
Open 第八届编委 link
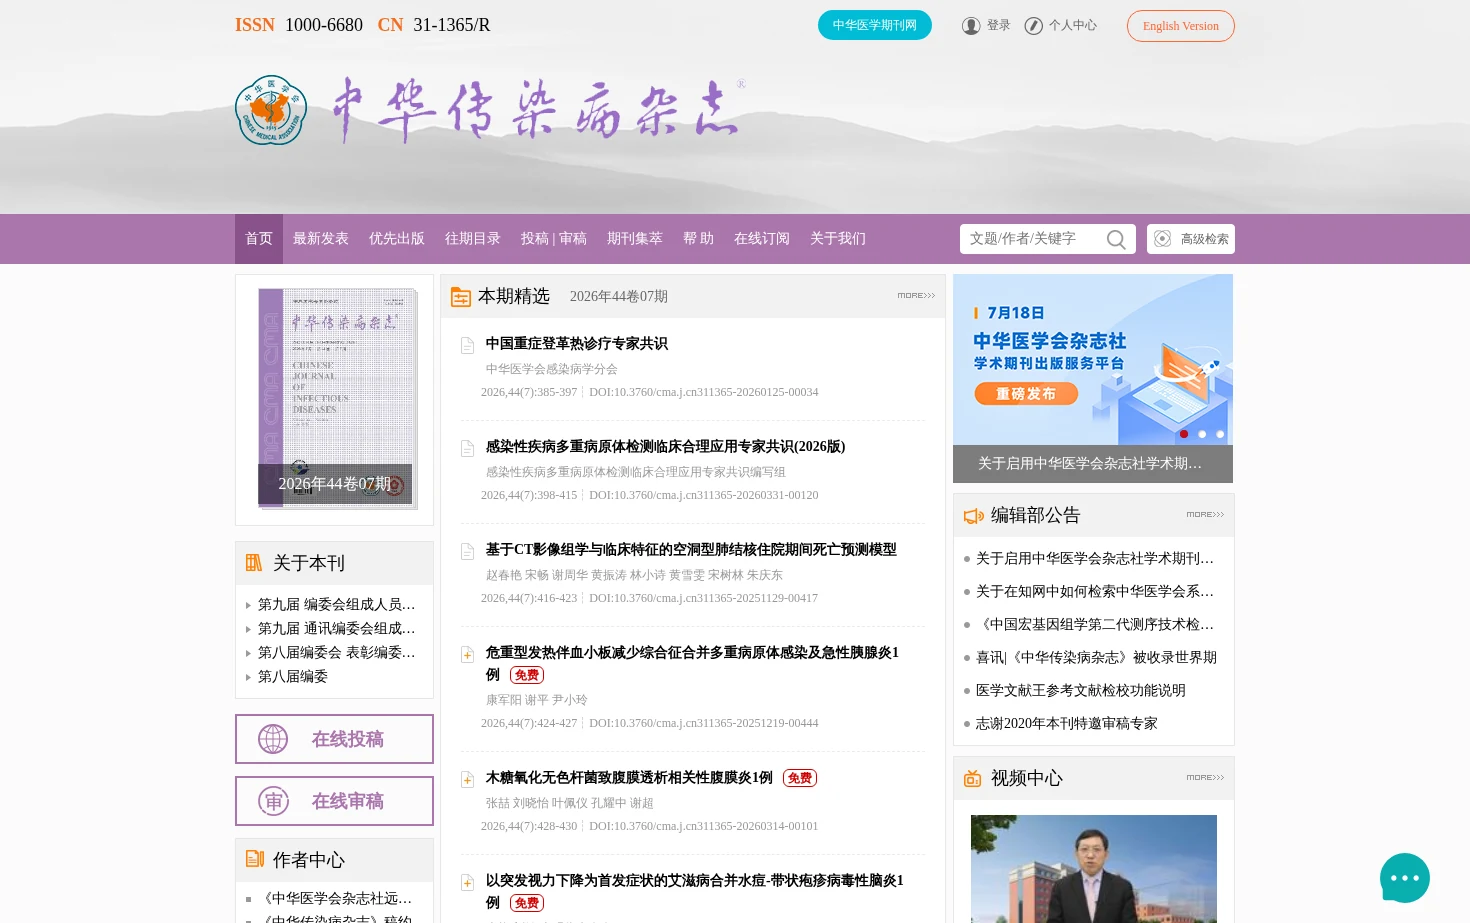point(293,677)
